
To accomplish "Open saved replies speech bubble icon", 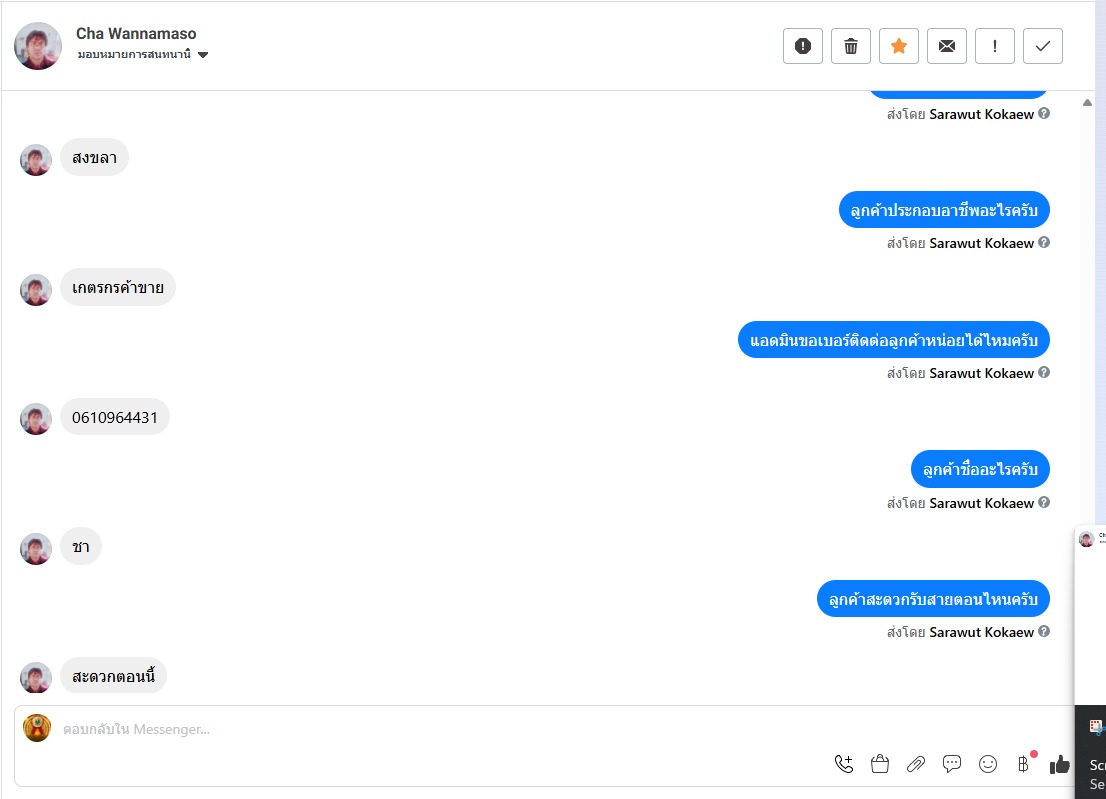I will click(952, 764).
